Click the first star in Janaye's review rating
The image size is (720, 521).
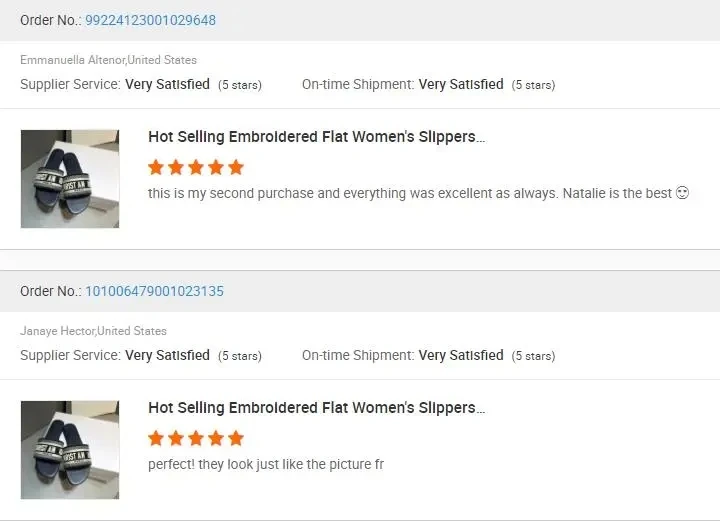pyautogui.click(x=156, y=438)
